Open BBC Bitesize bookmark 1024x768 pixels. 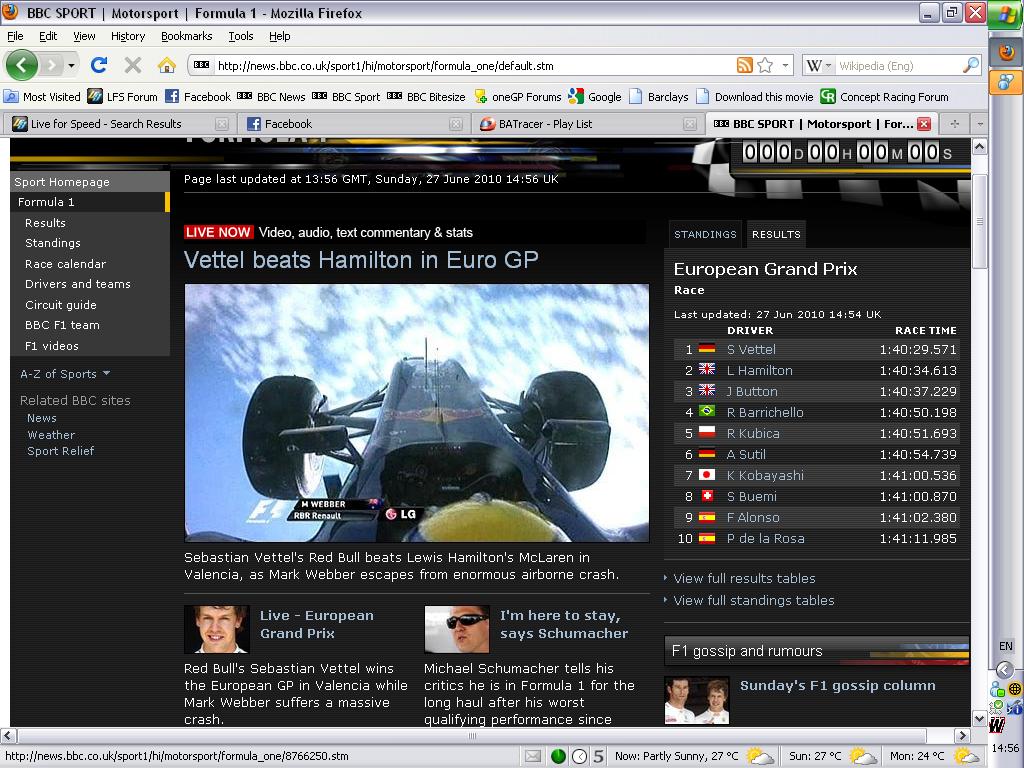pos(426,97)
